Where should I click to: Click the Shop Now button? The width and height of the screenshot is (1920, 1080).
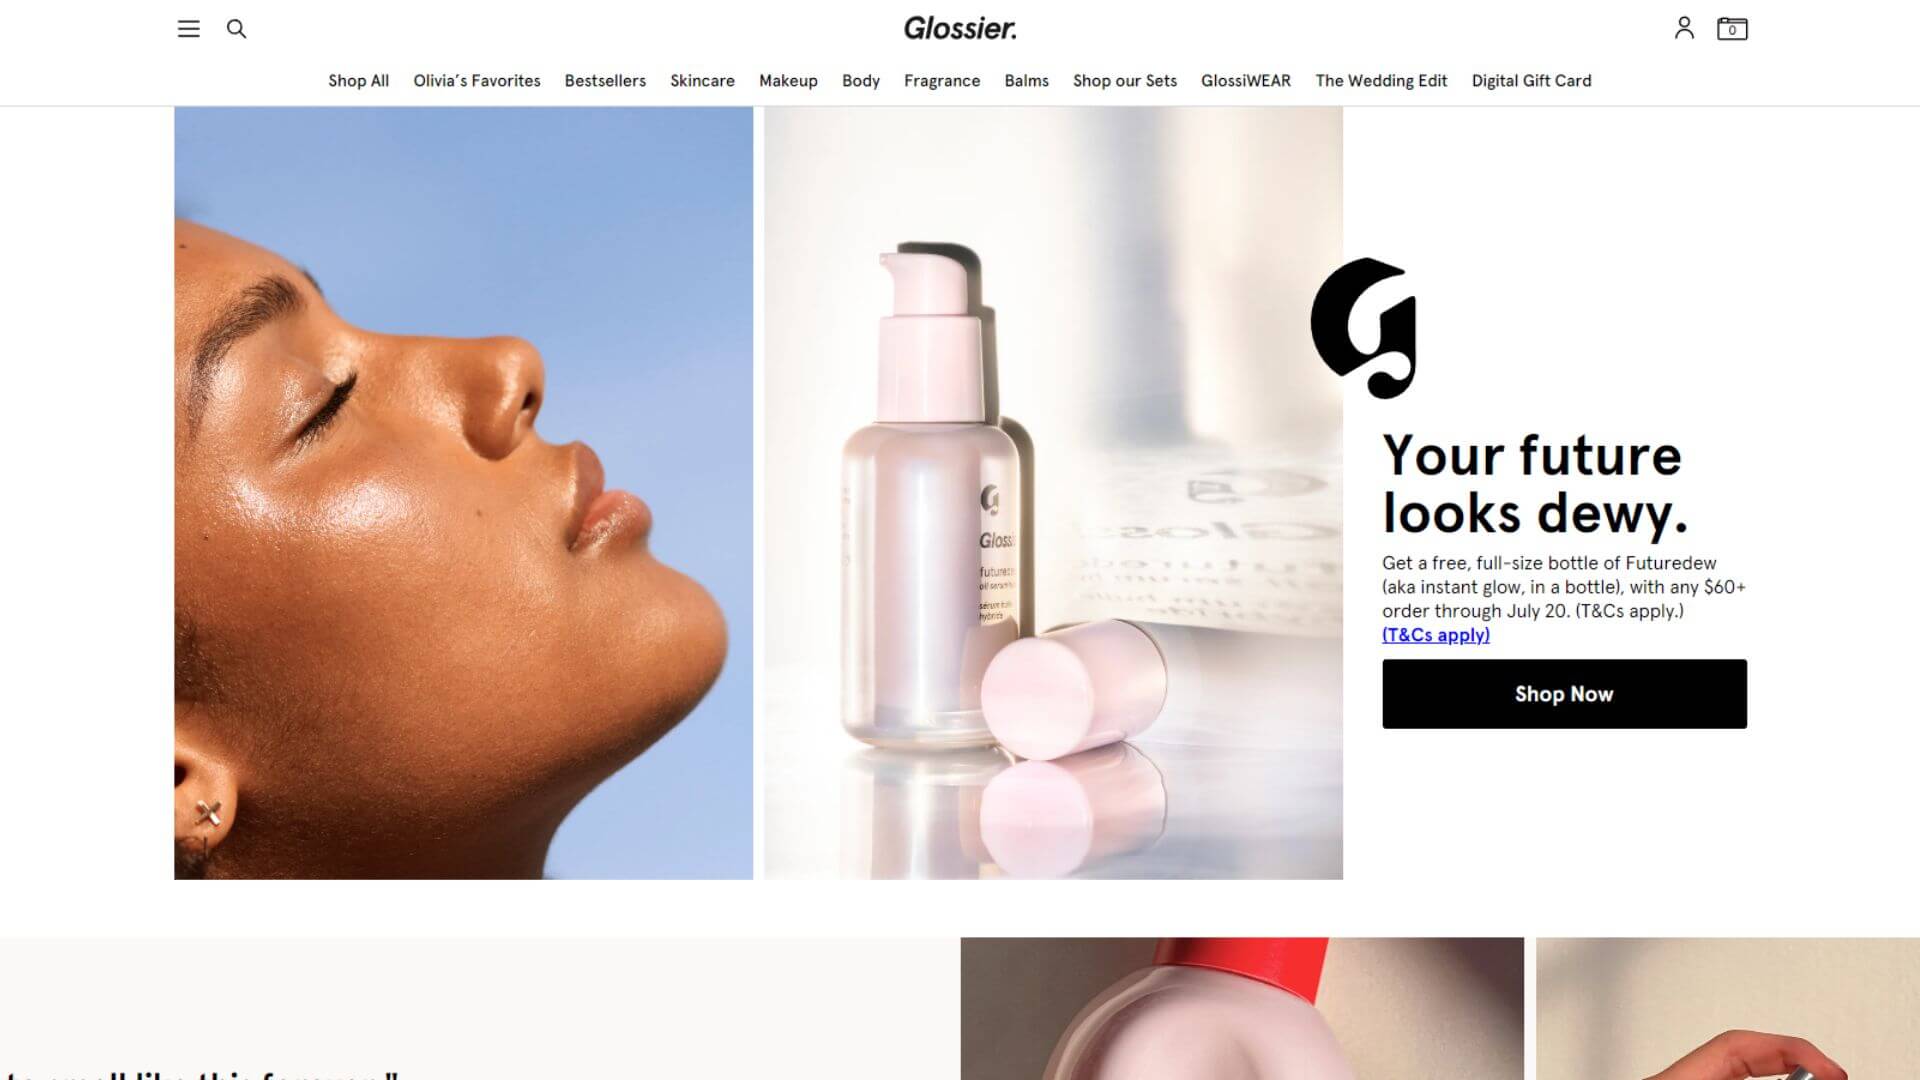1564,694
